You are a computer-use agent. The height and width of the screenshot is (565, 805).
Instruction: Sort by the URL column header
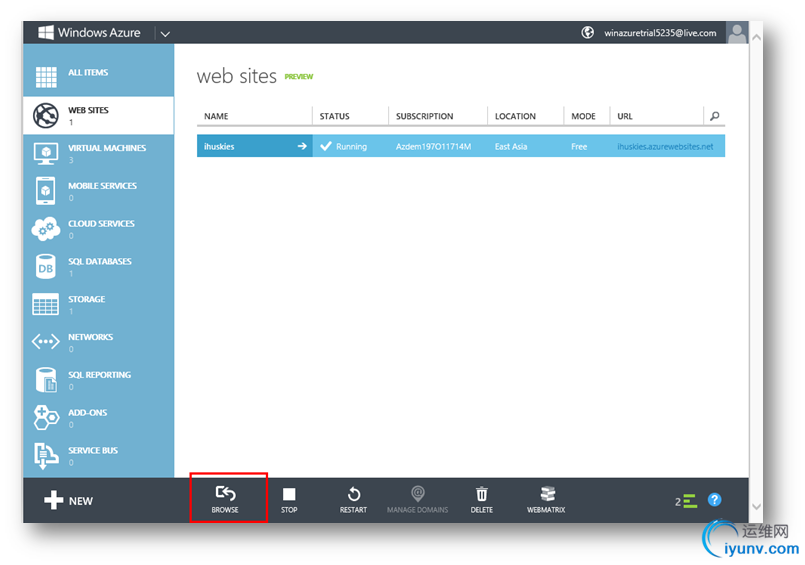625,116
